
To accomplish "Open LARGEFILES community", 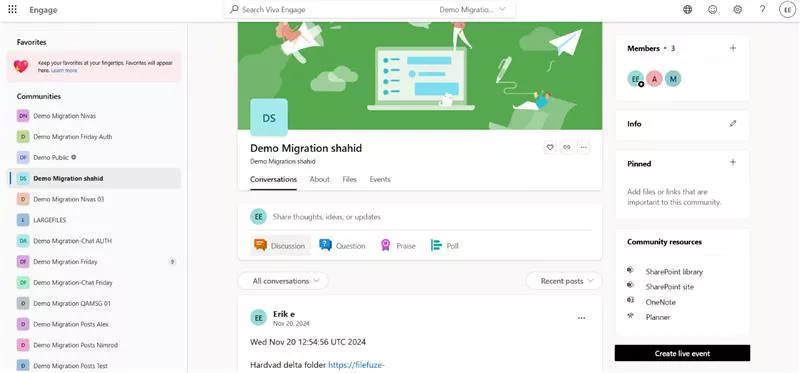I will tap(94, 220).
